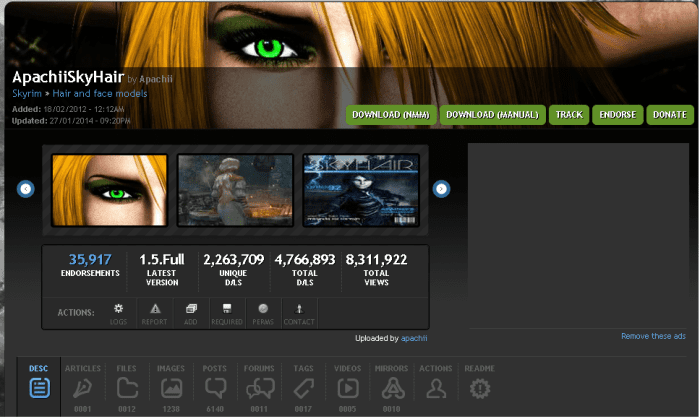Open the ACTIONS tab with person icon
Screen dimensions: 700x419
[x=436, y=383]
